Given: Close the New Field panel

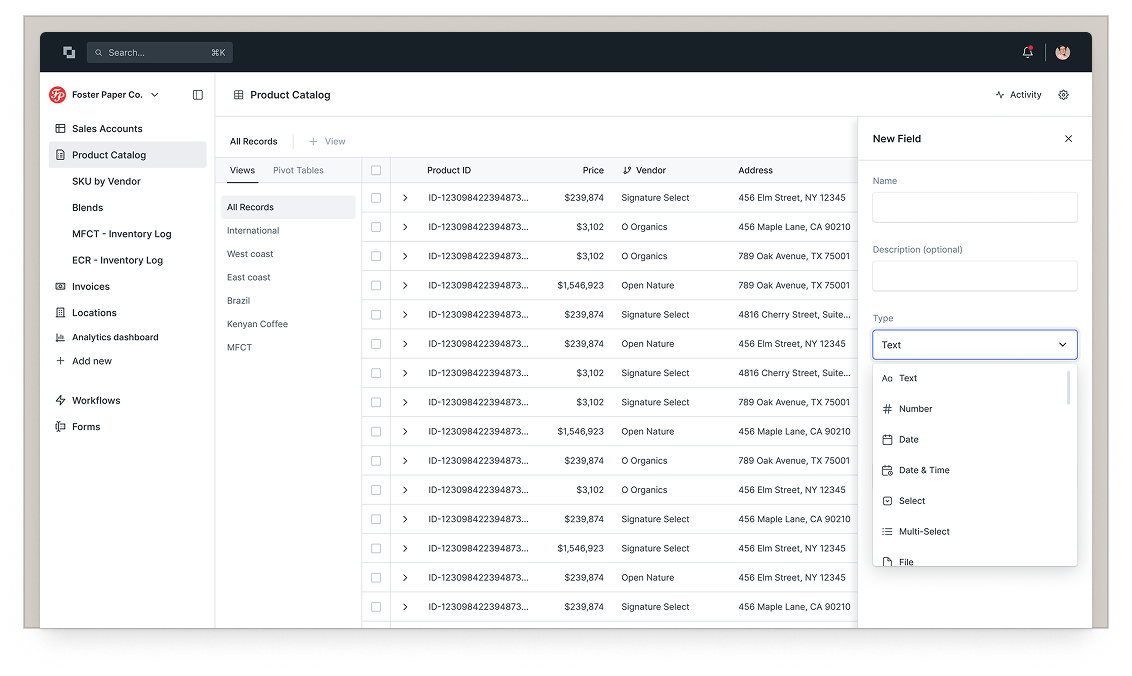Looking at the screenshot, I should [x=1068, y=139].
